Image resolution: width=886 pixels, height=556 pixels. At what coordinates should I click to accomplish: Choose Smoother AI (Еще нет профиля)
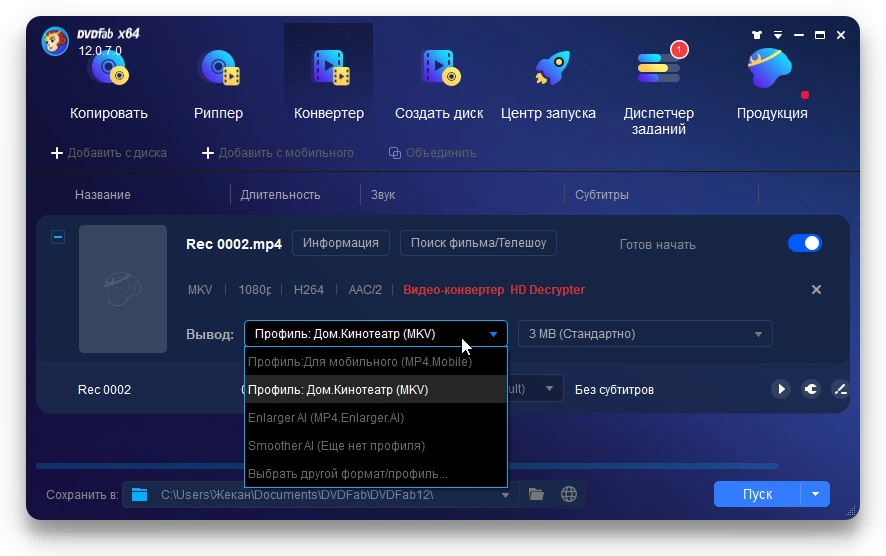tap(376, 446)
